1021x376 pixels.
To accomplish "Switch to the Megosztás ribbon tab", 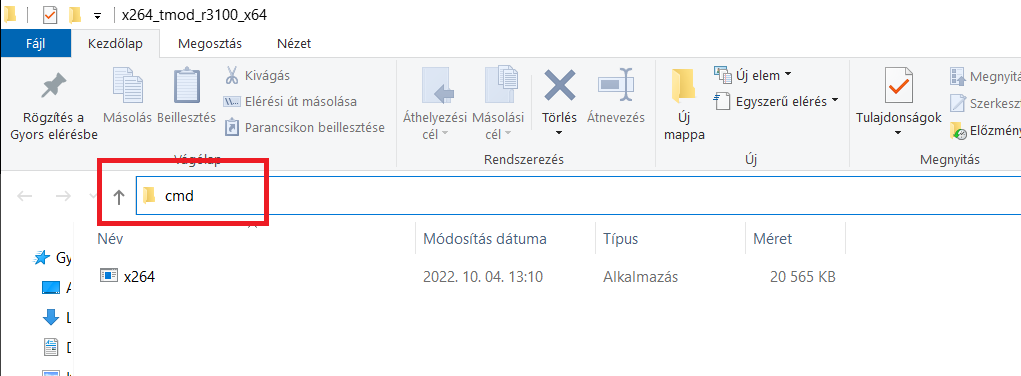I will click(210, 44).
